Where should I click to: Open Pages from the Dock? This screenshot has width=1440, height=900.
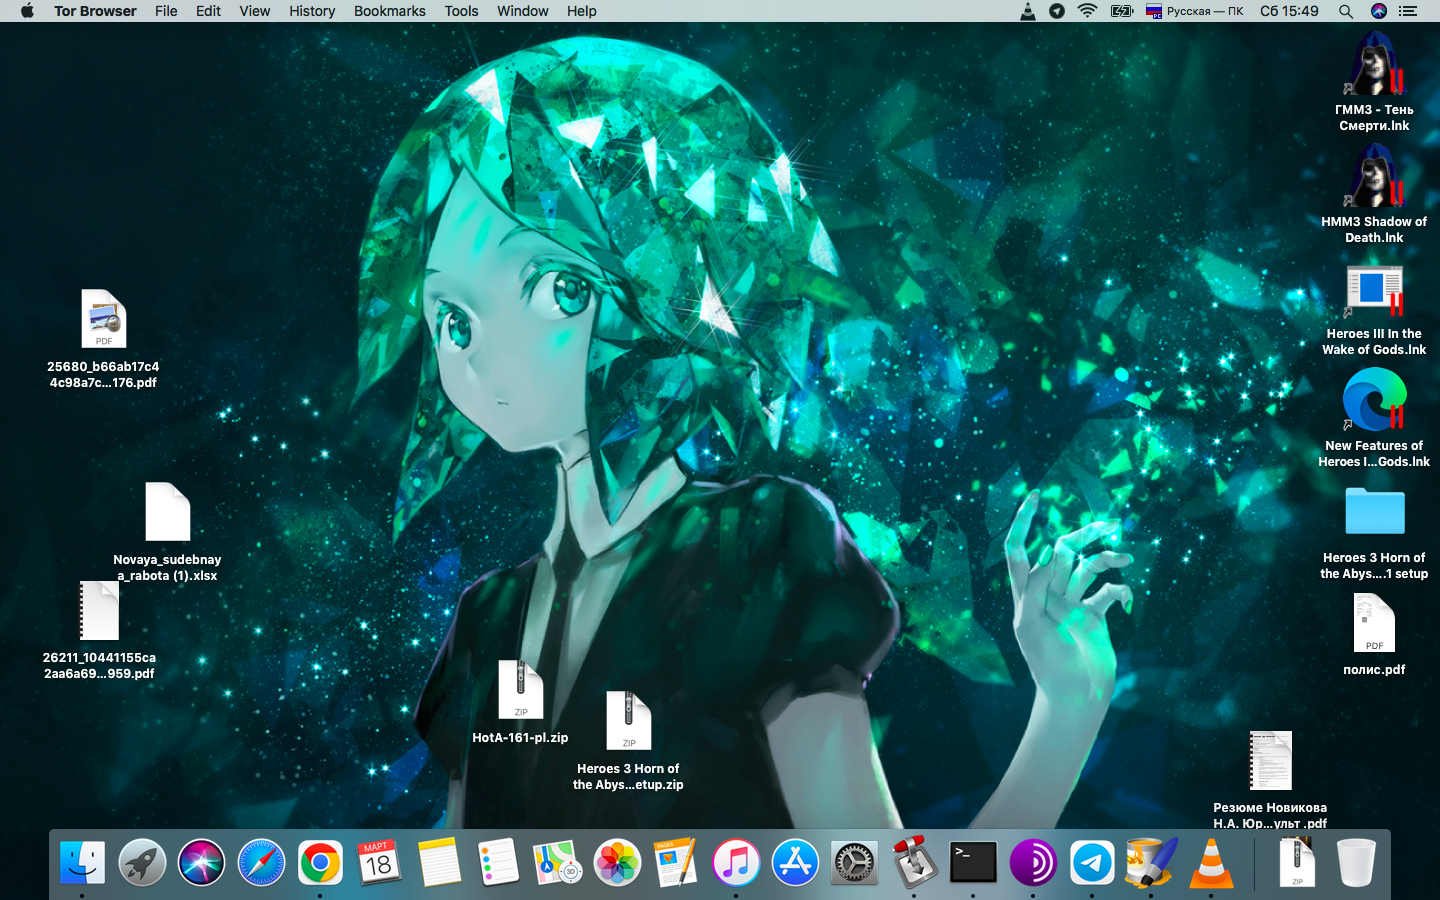(676, 862)
